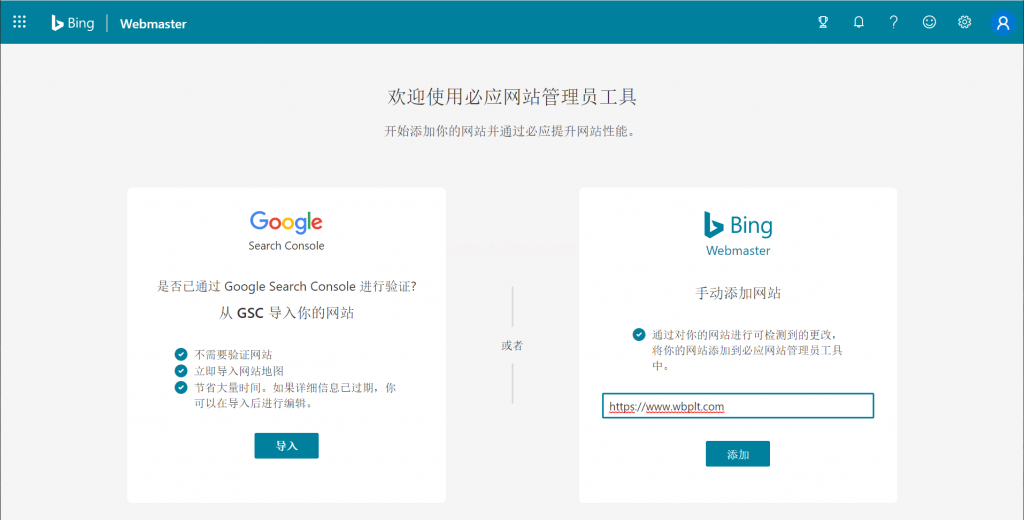Open the app launcher grid menu
1024x520 pixels.
tap(20, 22)
